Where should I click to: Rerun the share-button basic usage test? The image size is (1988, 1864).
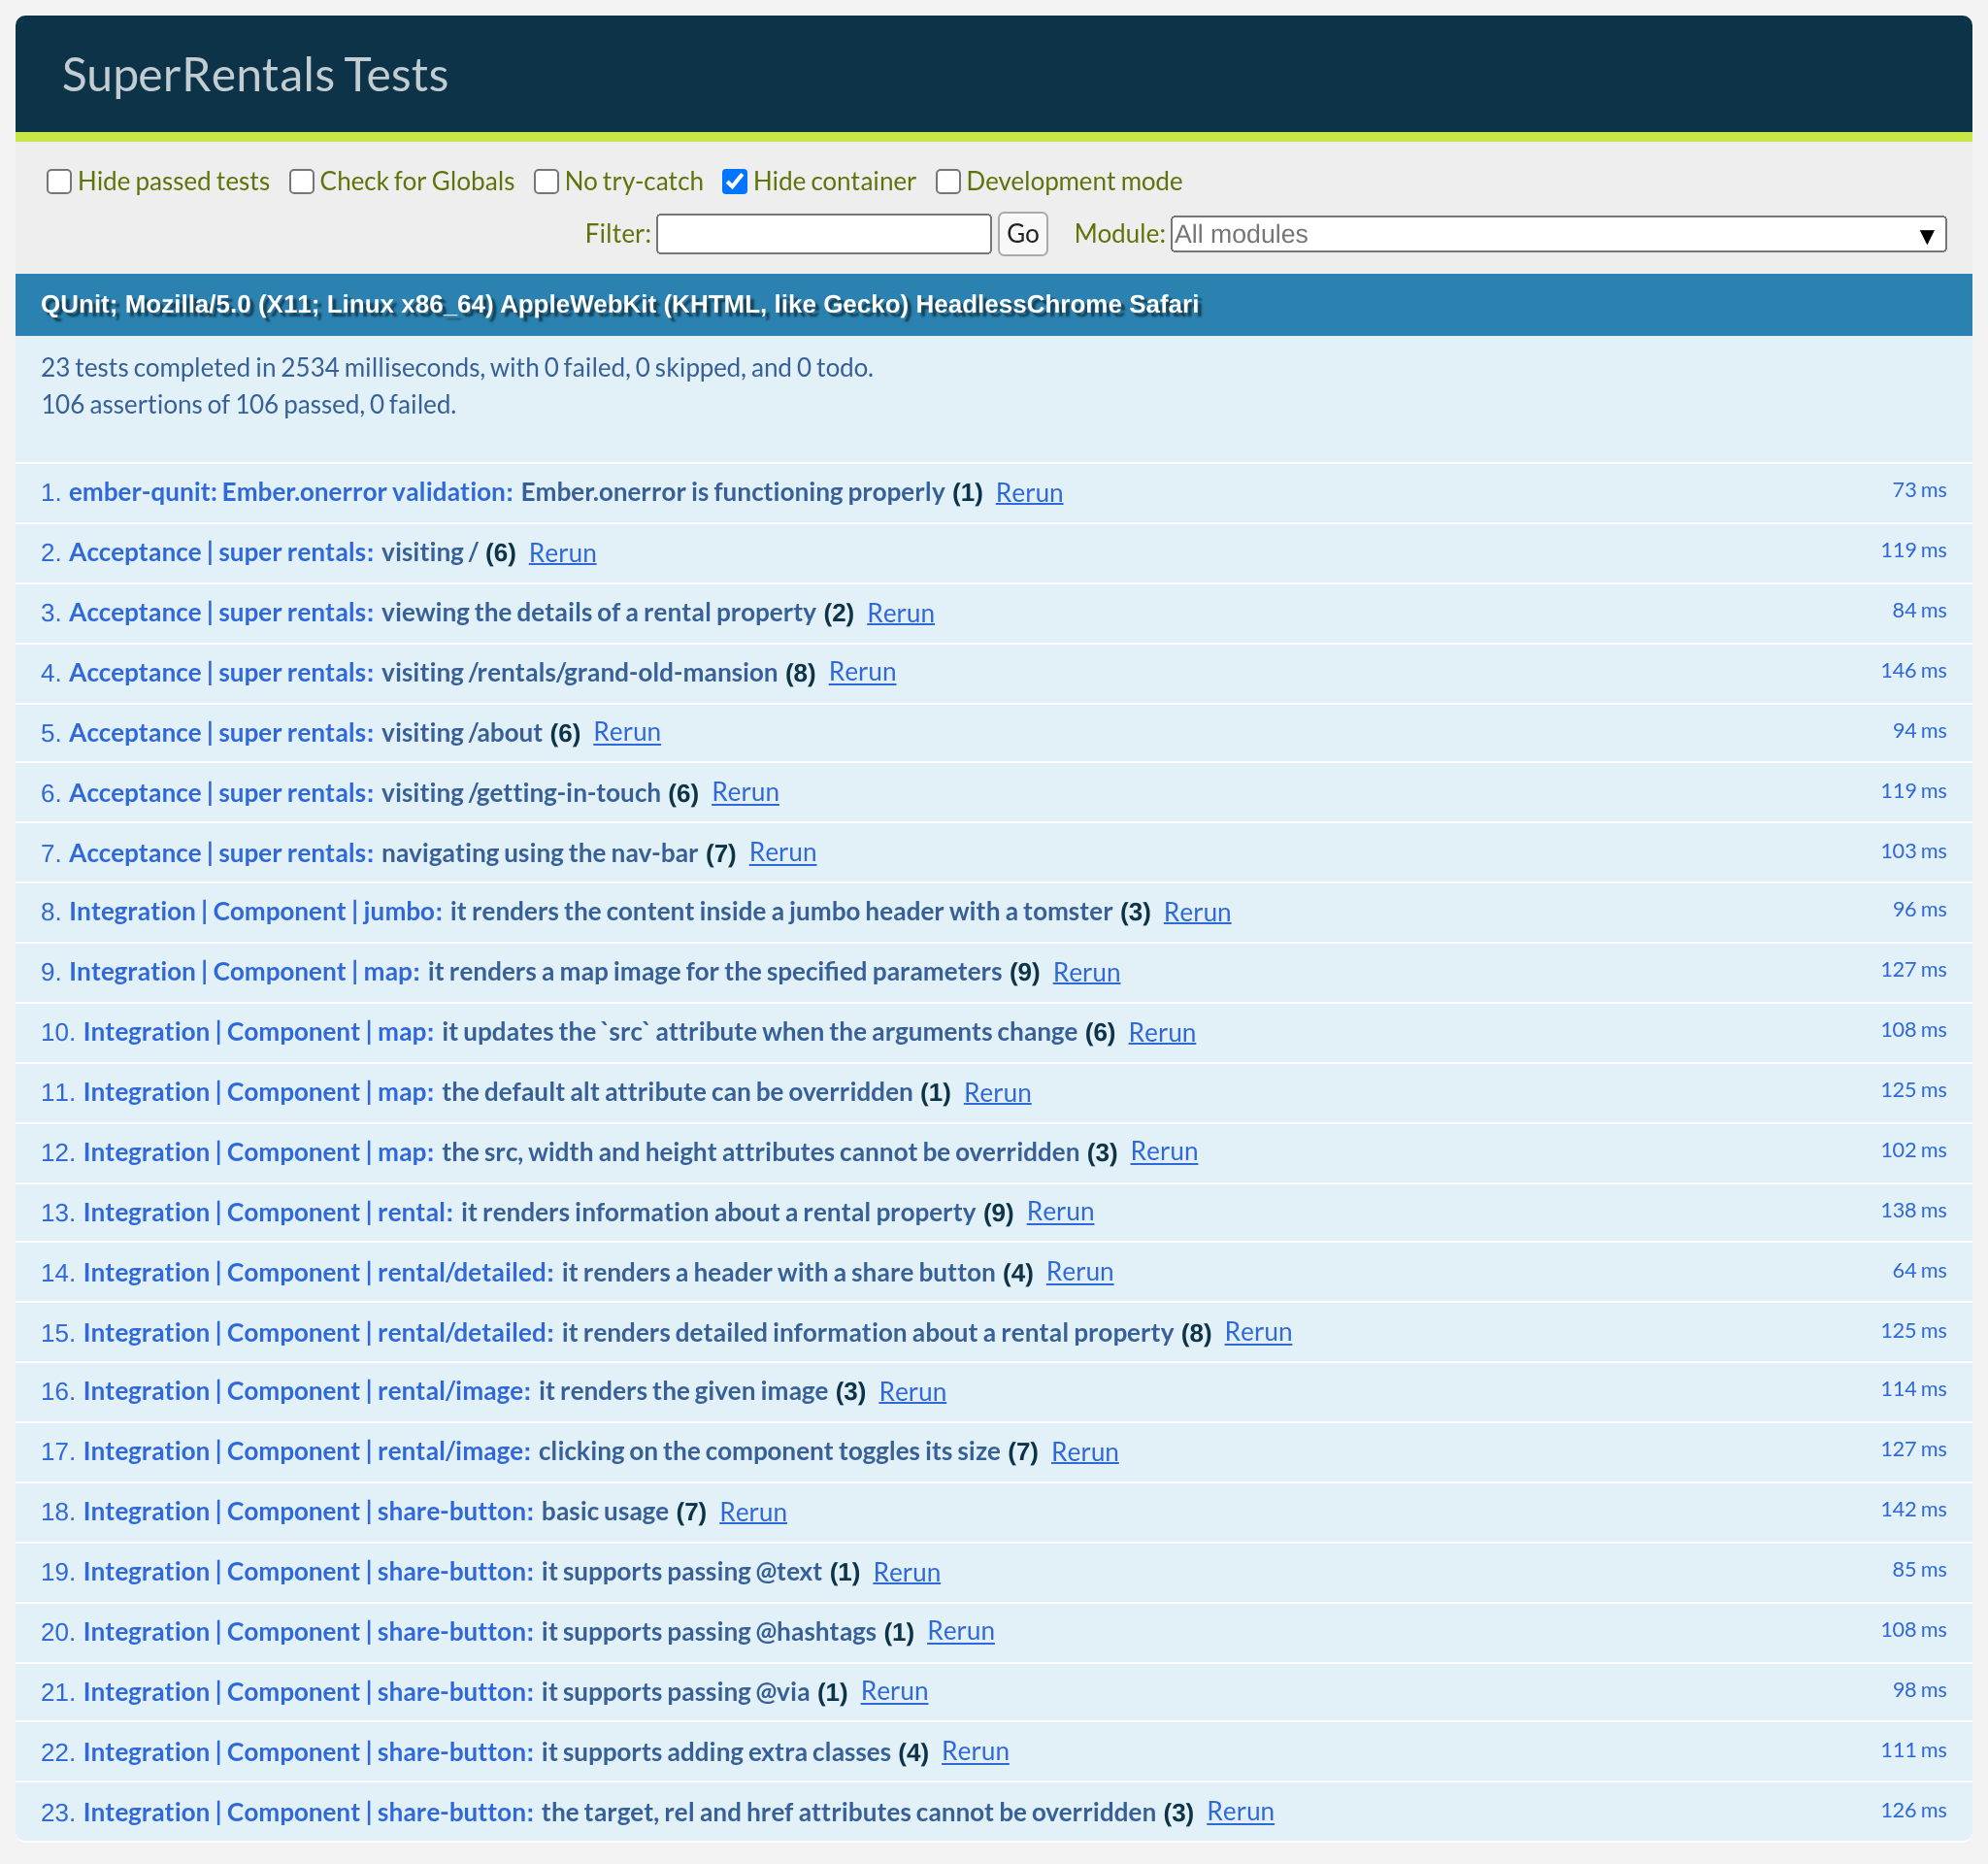tap(753, 1512)
